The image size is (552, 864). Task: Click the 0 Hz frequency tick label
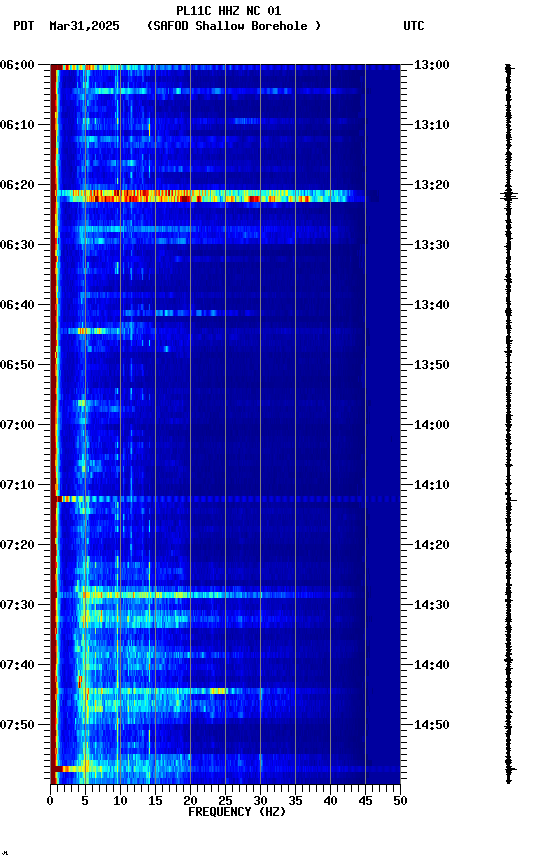point(51,801)
